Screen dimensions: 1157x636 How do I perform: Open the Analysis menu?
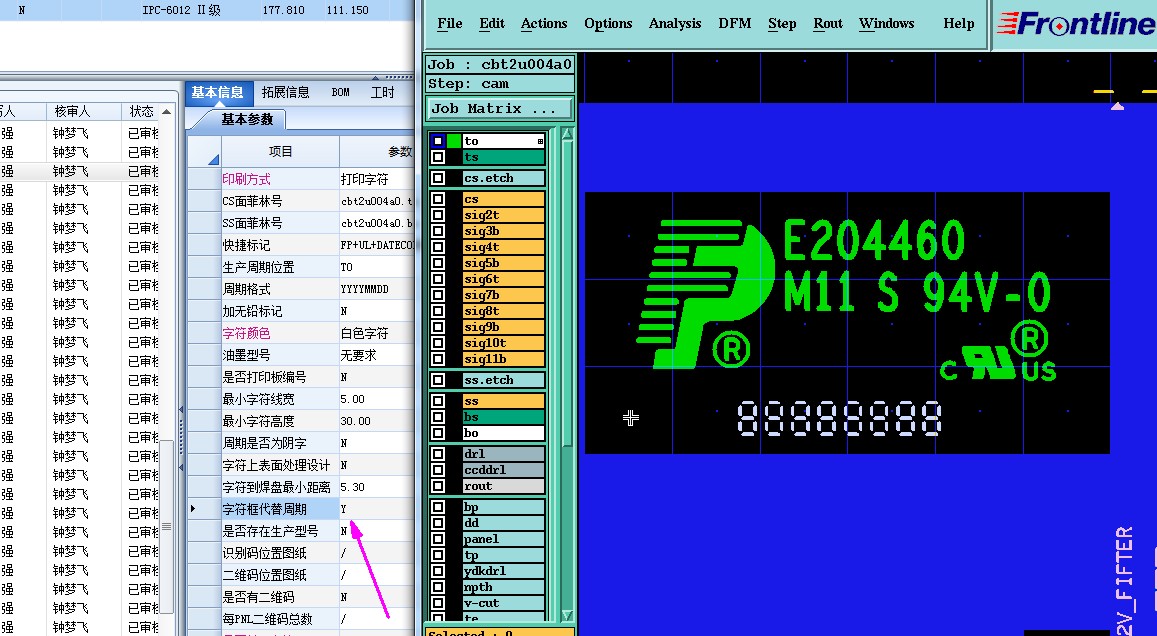pos(674,24)
